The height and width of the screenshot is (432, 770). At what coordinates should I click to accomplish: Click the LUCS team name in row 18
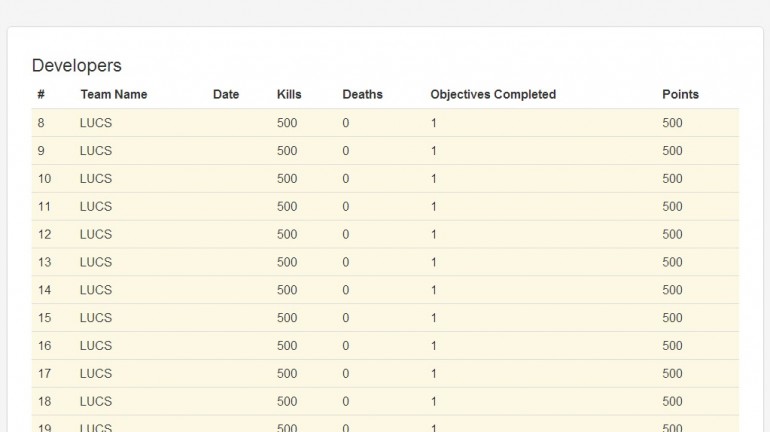96,402
